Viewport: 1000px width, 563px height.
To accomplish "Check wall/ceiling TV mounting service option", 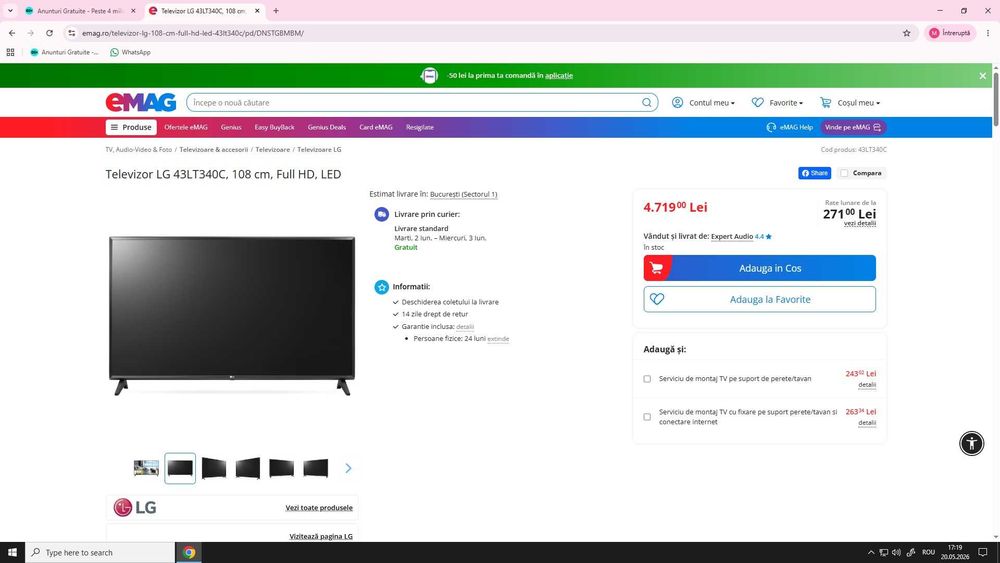I will [647, 379].
